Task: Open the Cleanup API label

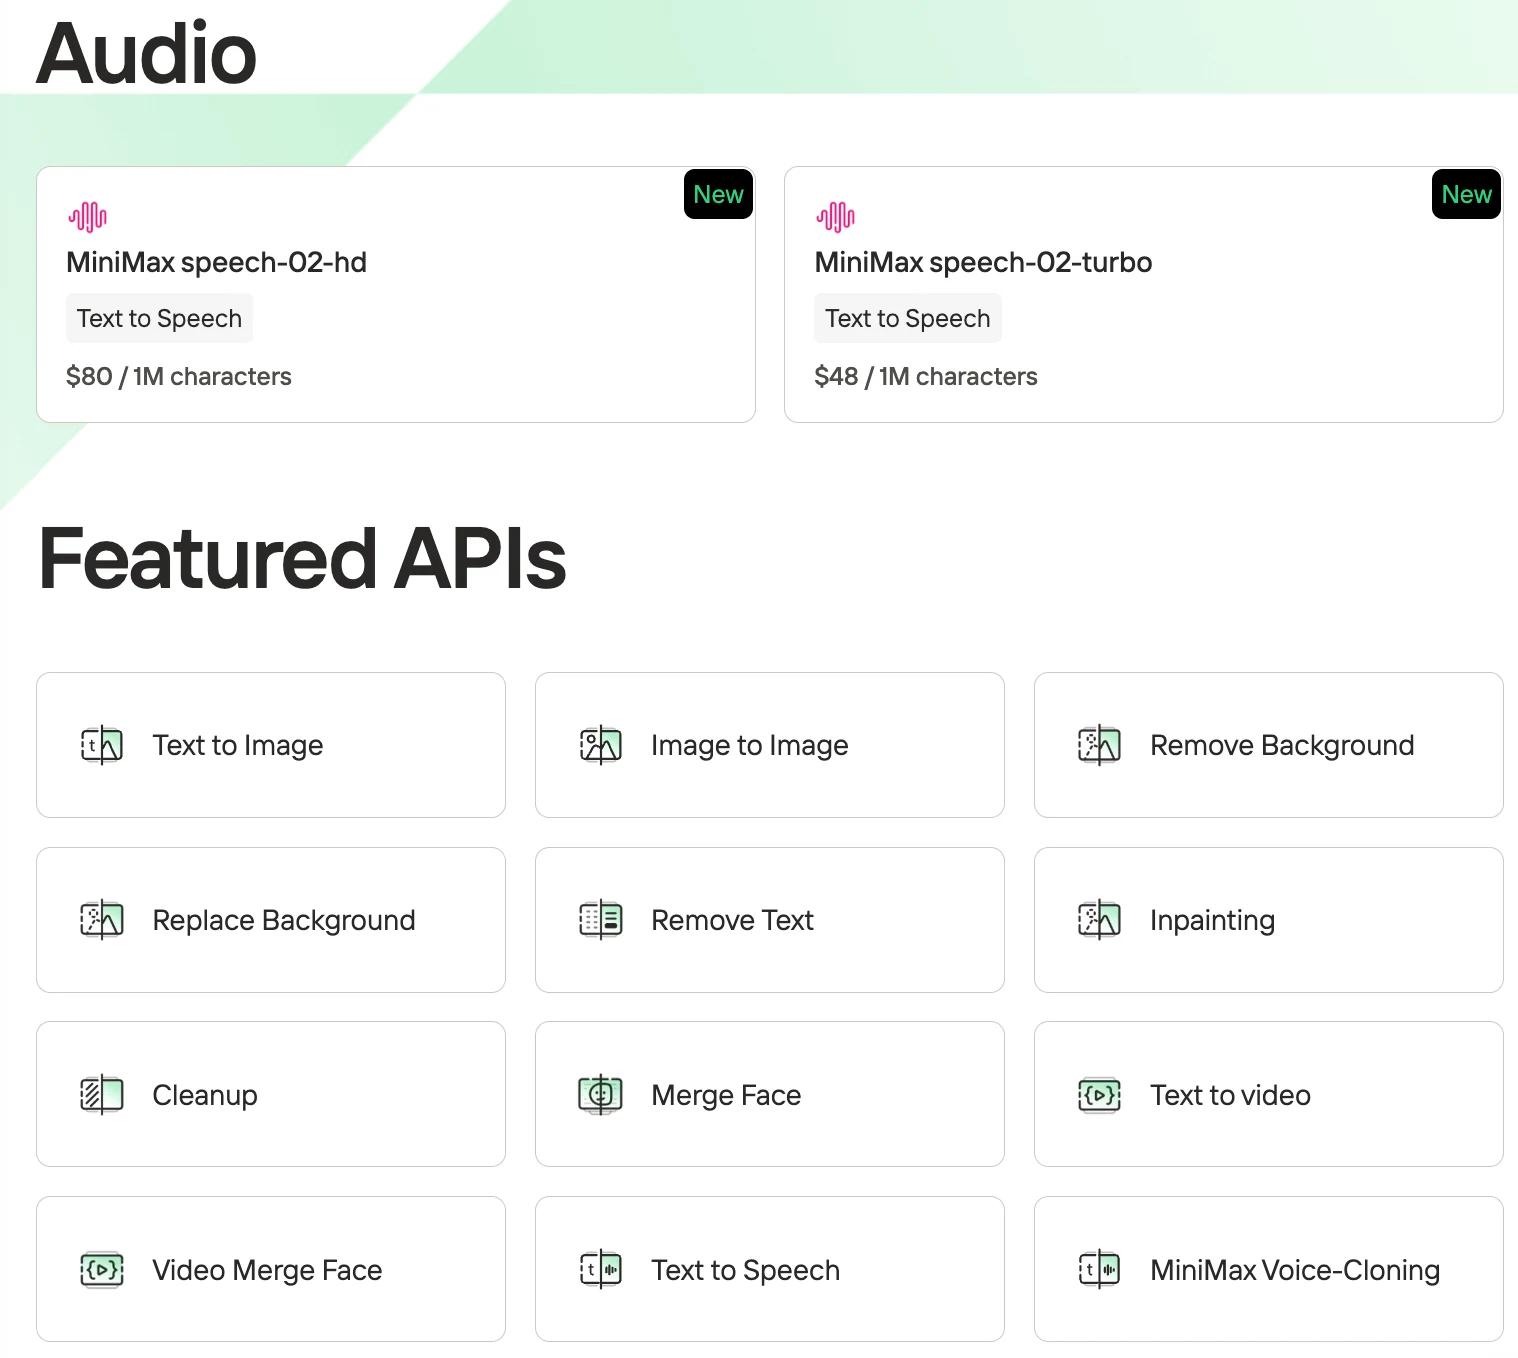Action: pos(205,1095)
